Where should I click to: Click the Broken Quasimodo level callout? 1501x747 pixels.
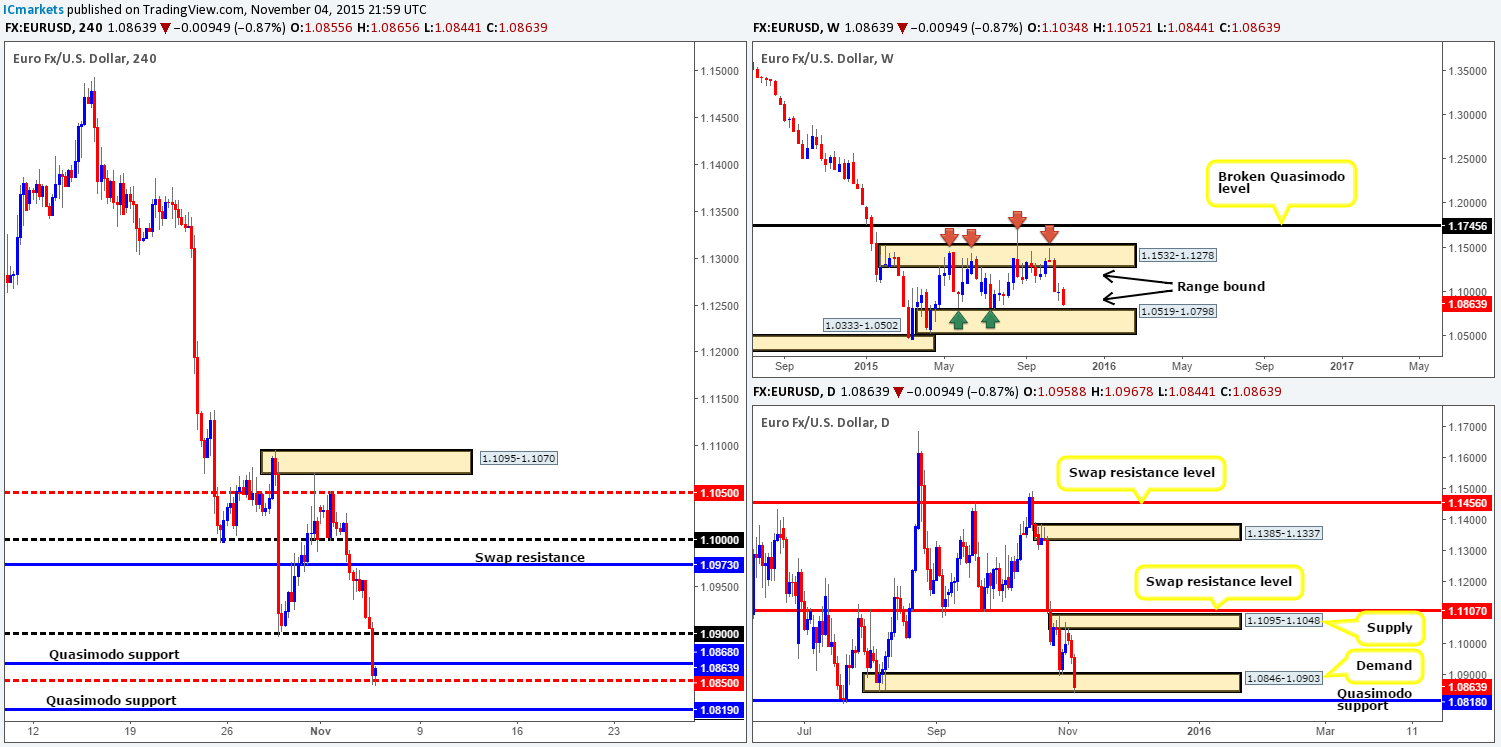click(1283, 182)
